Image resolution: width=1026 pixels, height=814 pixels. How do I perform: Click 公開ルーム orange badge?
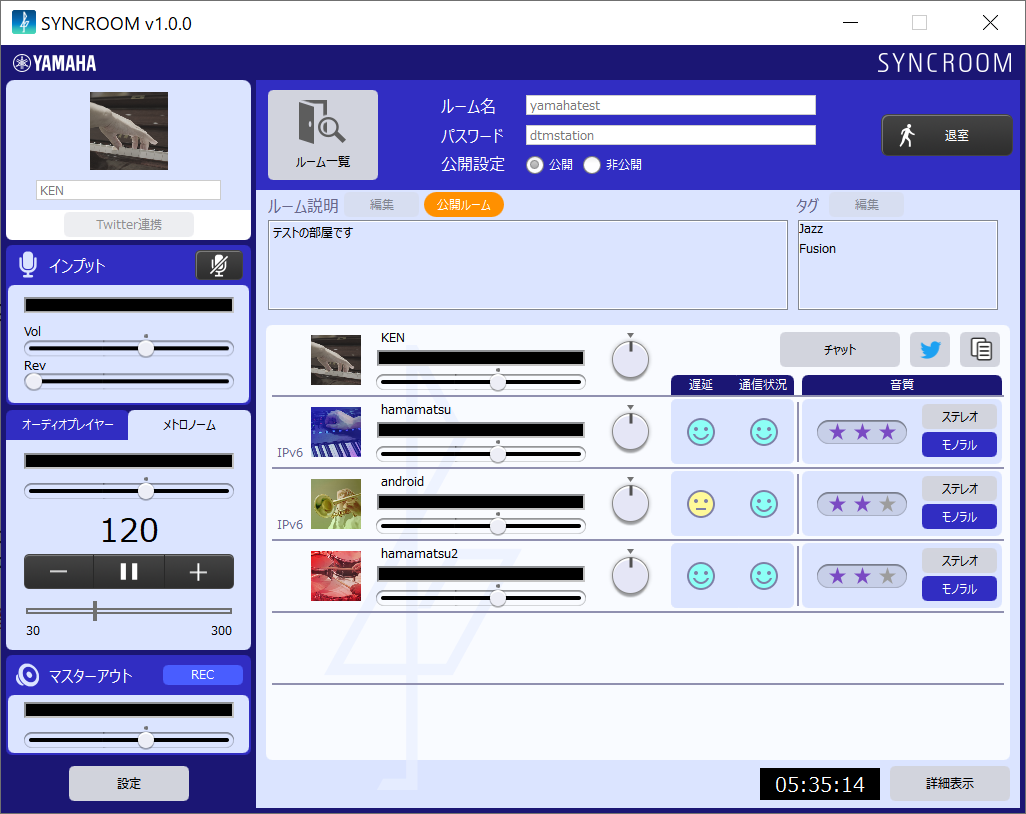tap(463, 205)
